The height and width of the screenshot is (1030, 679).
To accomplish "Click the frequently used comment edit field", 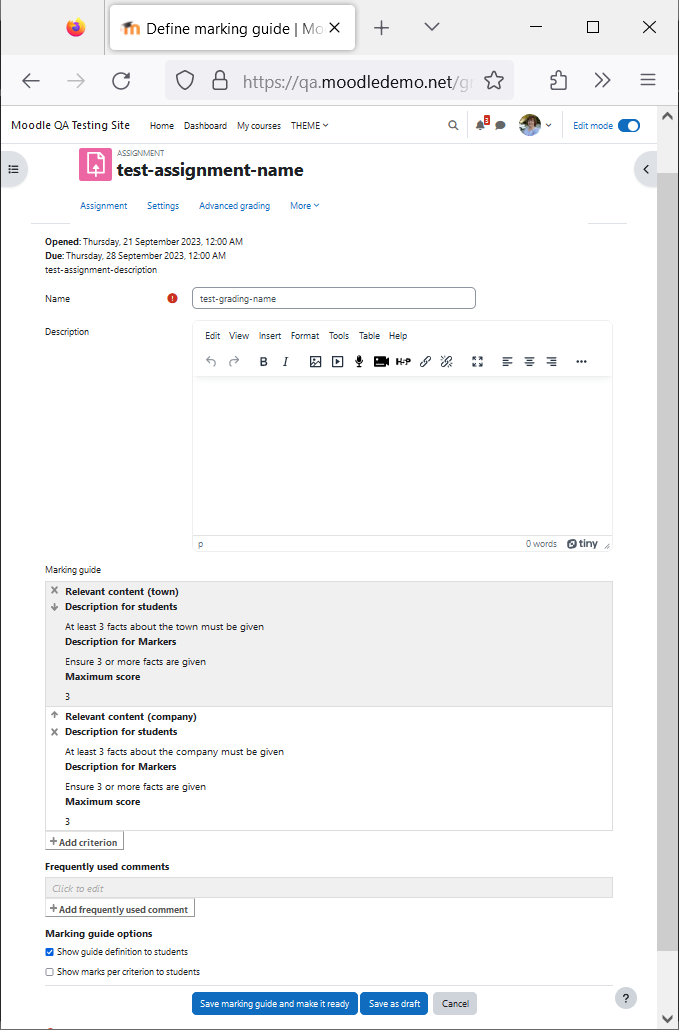I will click(x=329, y=888).
